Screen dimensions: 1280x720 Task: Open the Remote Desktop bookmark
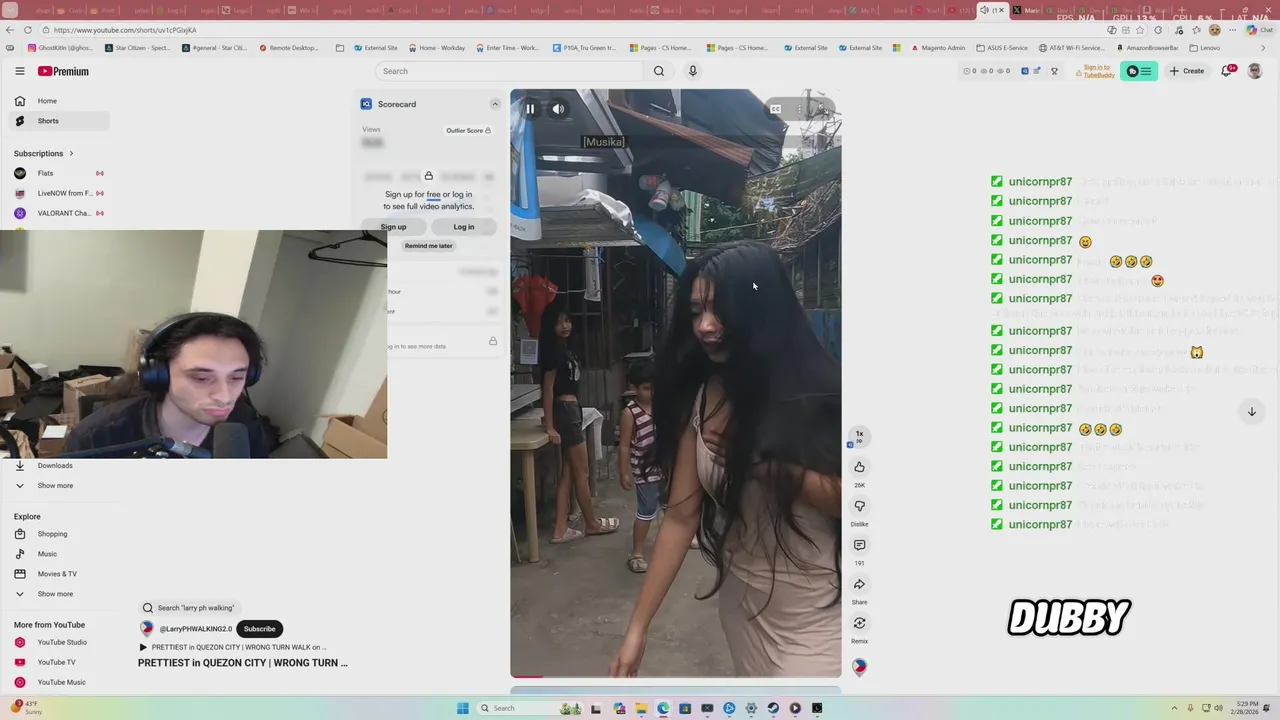(288, 48)
